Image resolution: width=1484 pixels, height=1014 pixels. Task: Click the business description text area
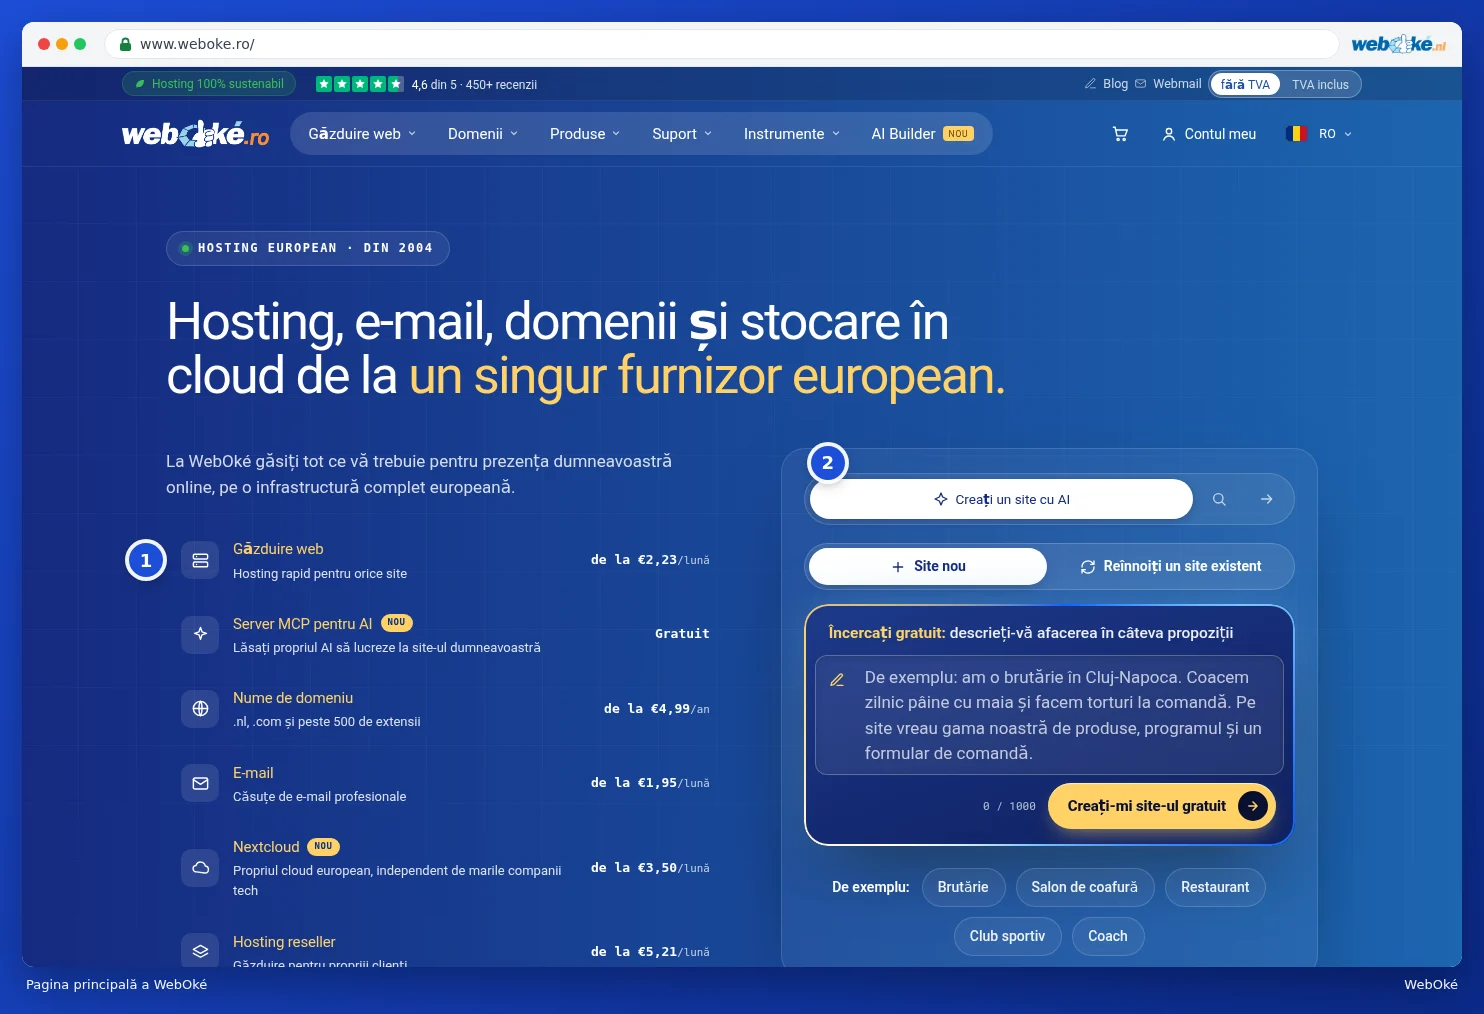[x=1049, y=715]
